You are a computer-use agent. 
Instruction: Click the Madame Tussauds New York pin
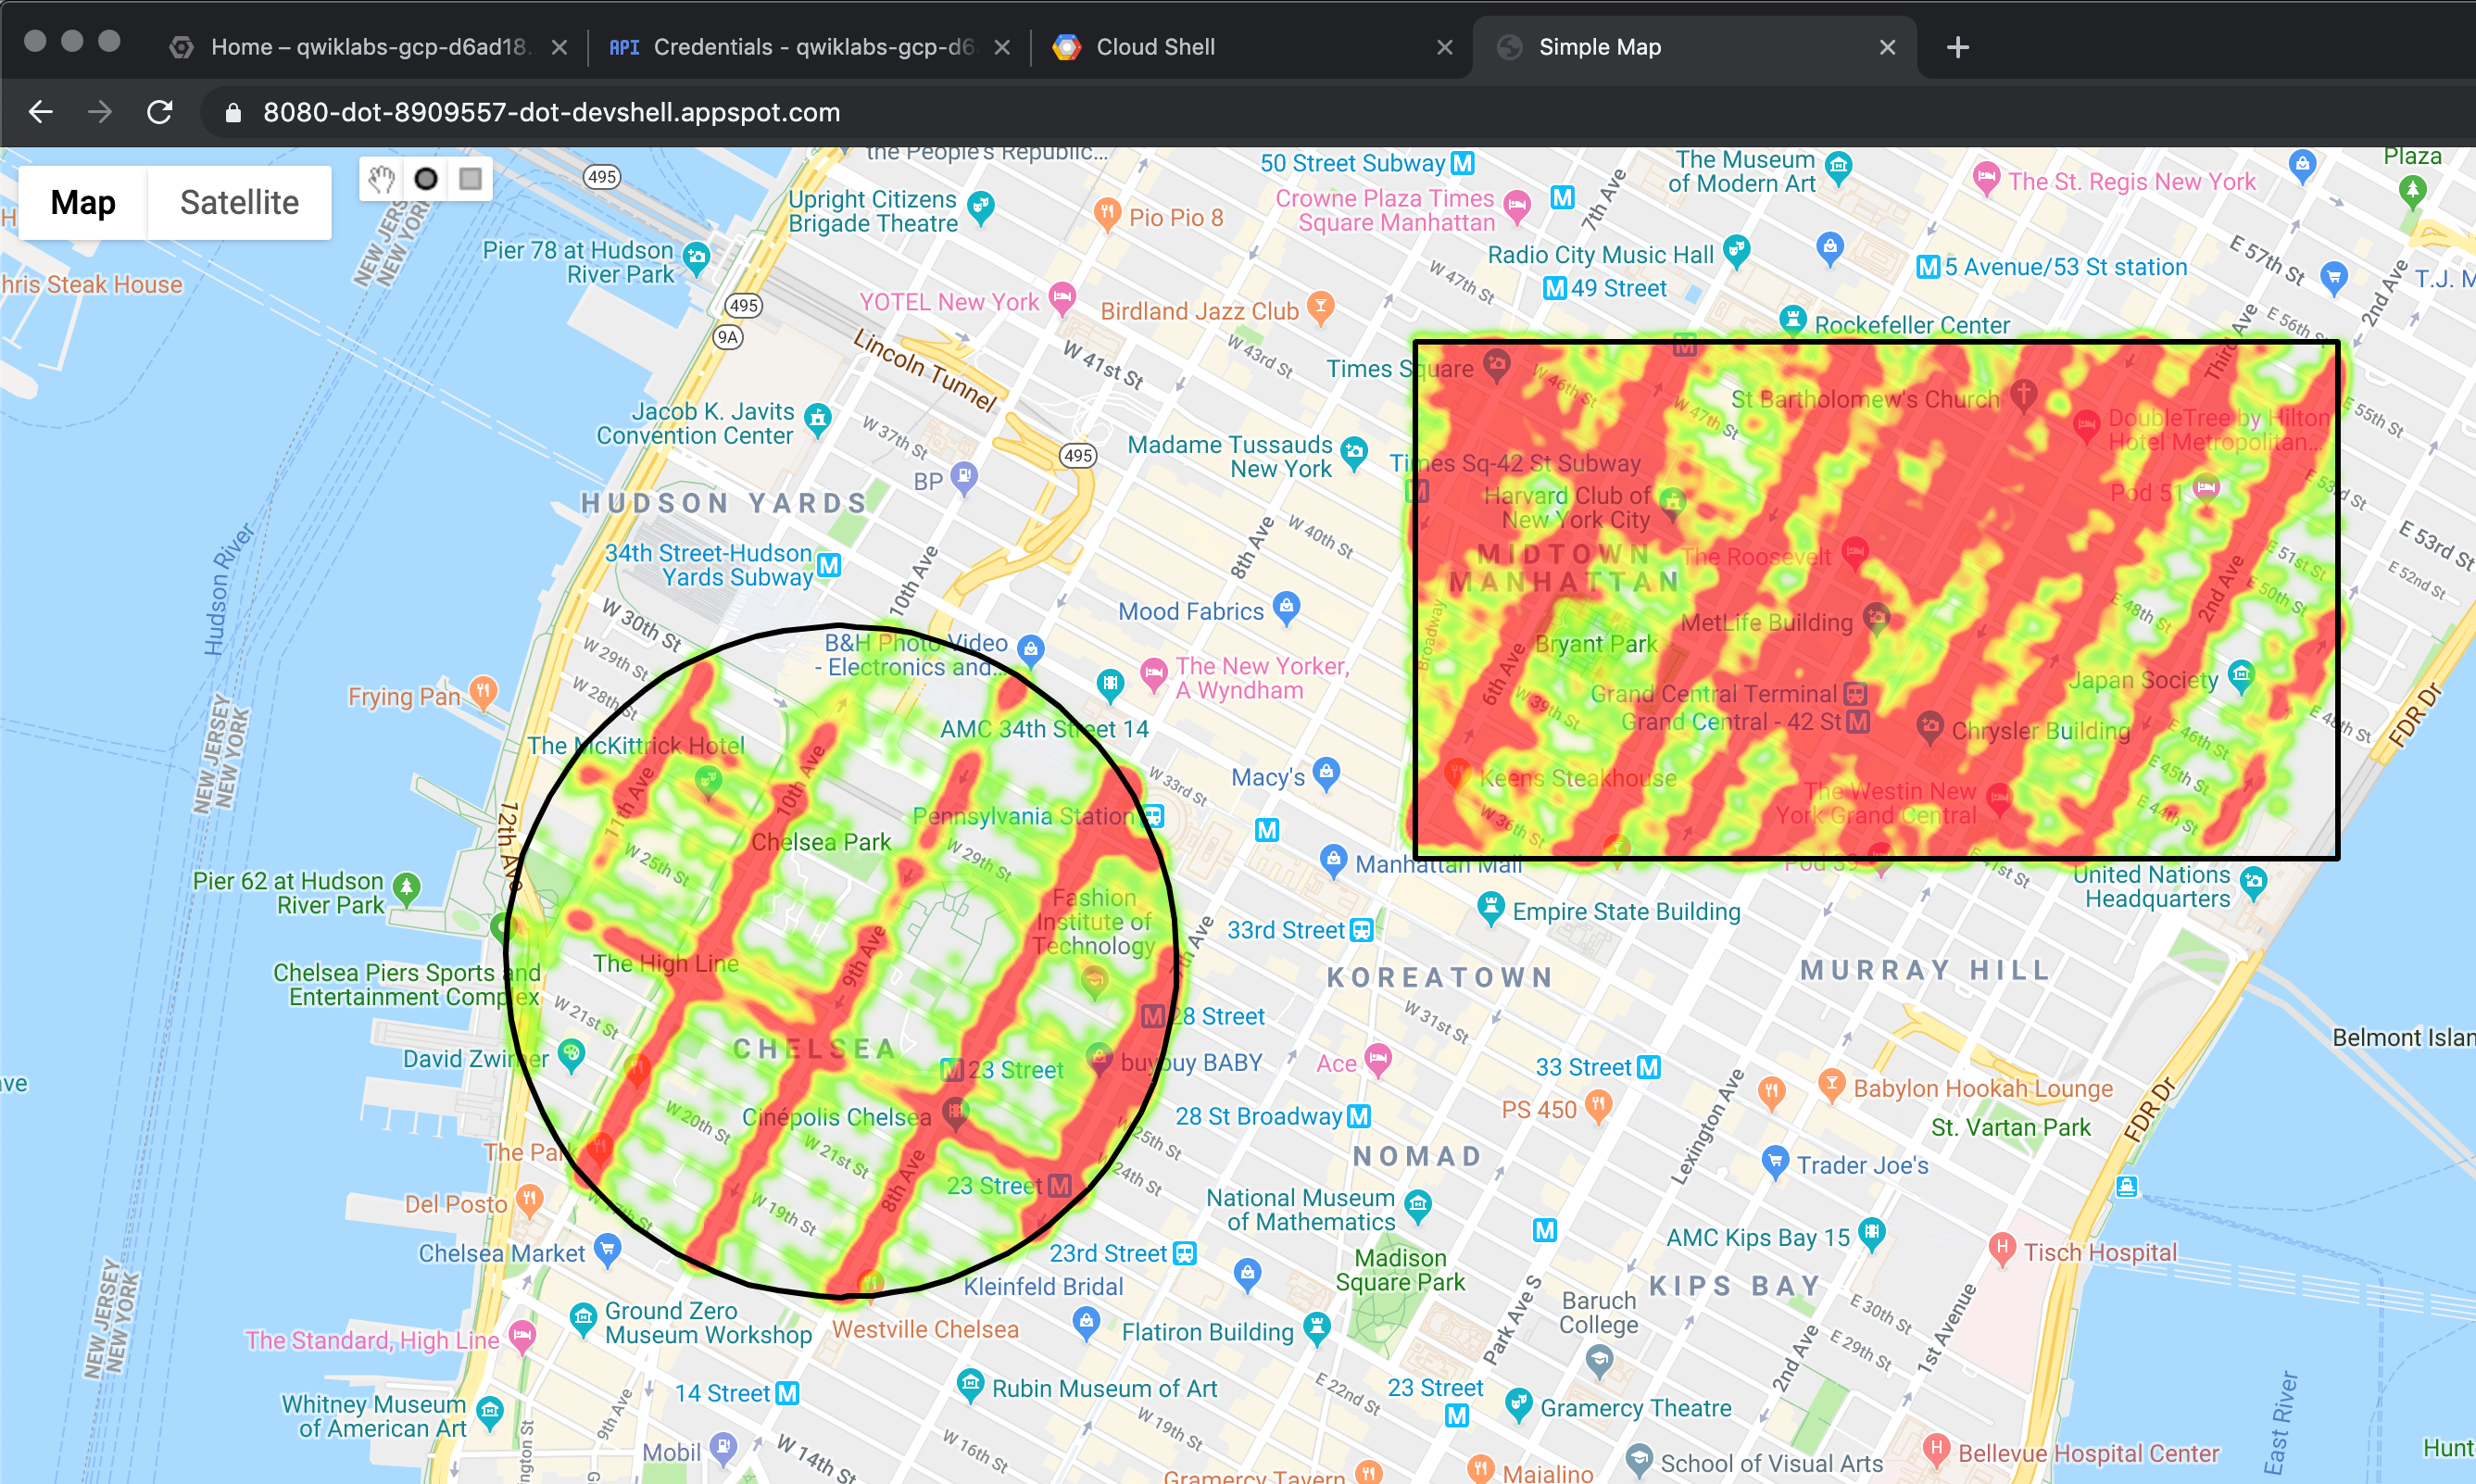pyautogui.click(x=1354, y=452)
